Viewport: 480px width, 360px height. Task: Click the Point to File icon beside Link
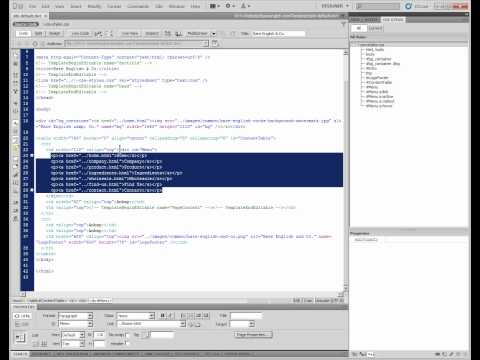(191, 324)
